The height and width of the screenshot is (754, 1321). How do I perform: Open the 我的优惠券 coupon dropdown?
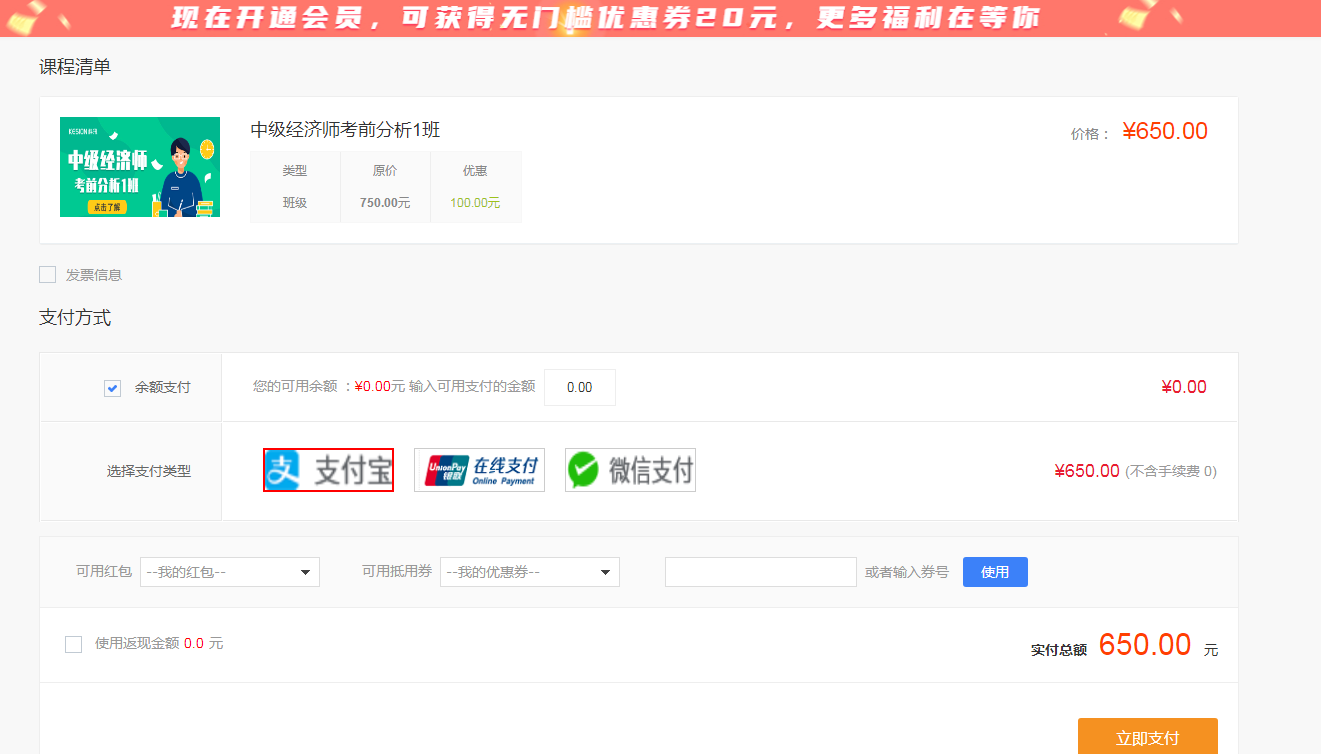click(x=529, y=572)
